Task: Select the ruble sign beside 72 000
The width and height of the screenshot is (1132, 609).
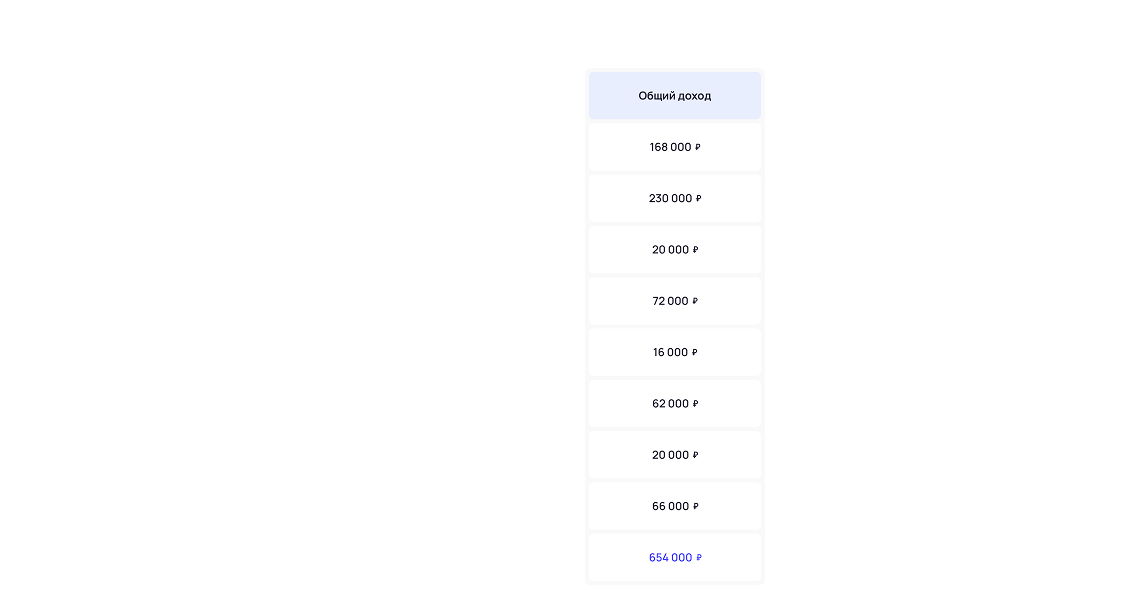Action: [x=695, y=302]
